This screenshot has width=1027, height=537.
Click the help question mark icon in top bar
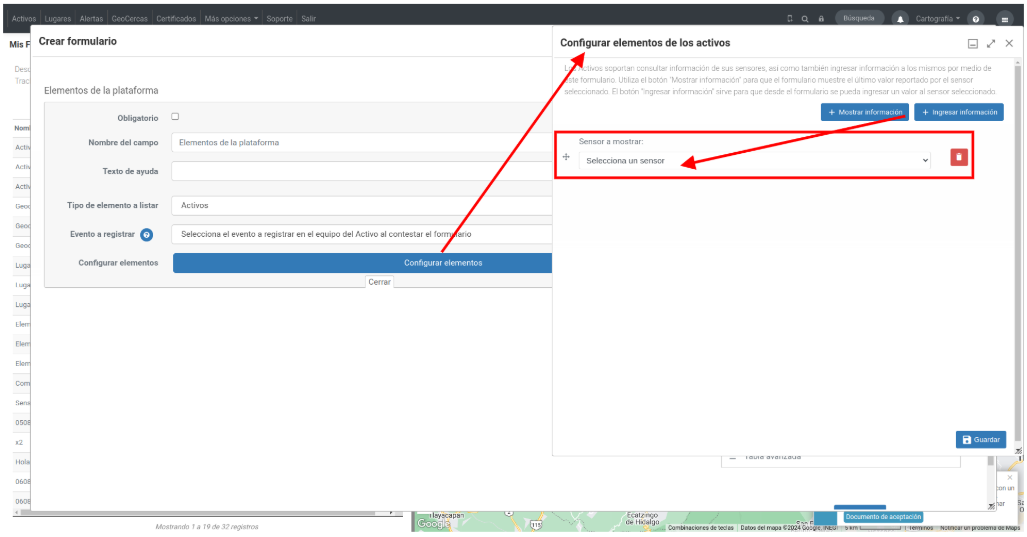tap(976, 19)
